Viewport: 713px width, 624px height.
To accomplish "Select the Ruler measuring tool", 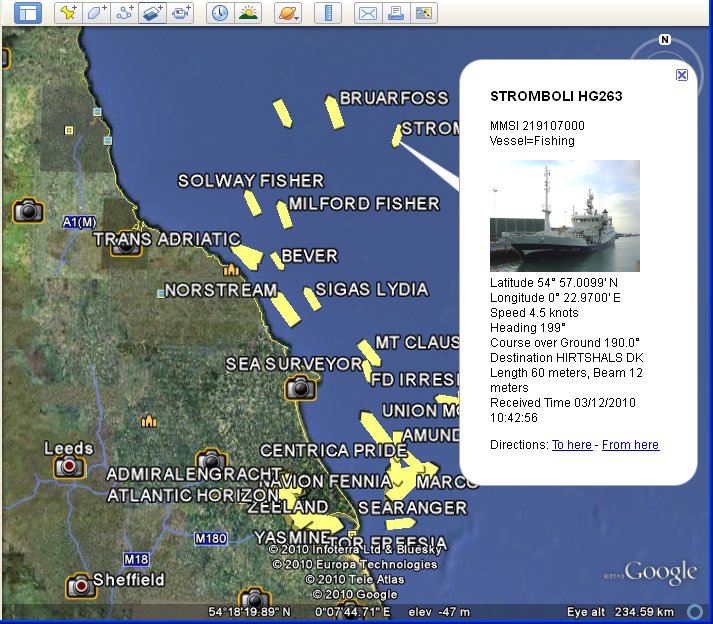I will click(328, 12).
